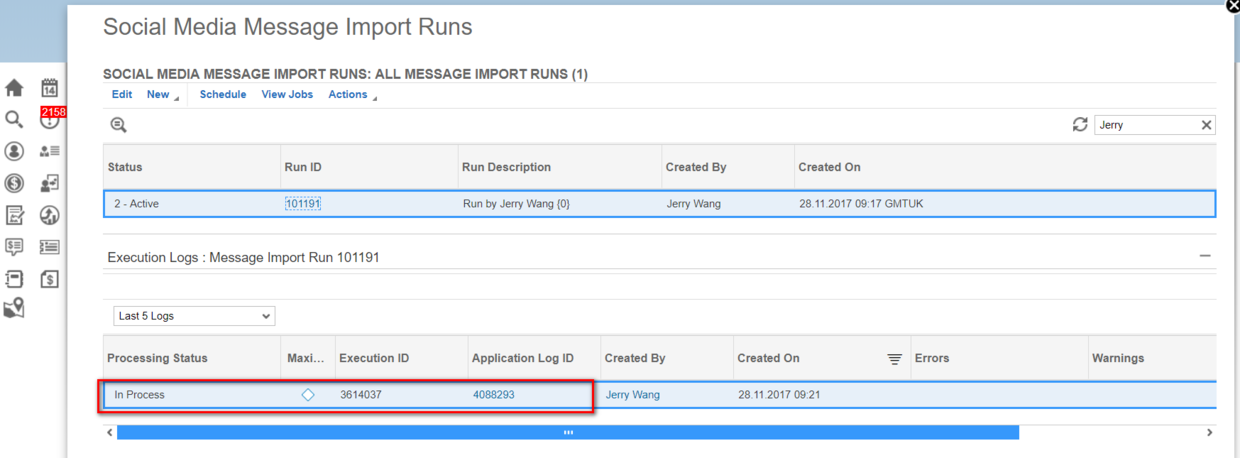
Task: Click the sidebar search magnifier icon
Action: [x=14, y=120]
